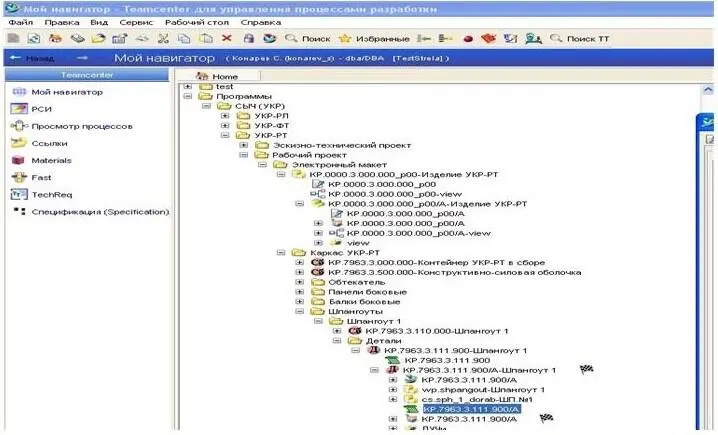Image resolution: width=718 pixels, height=435 pixels.
Task: Expand the Обтекатель folder
Action: 299,282
